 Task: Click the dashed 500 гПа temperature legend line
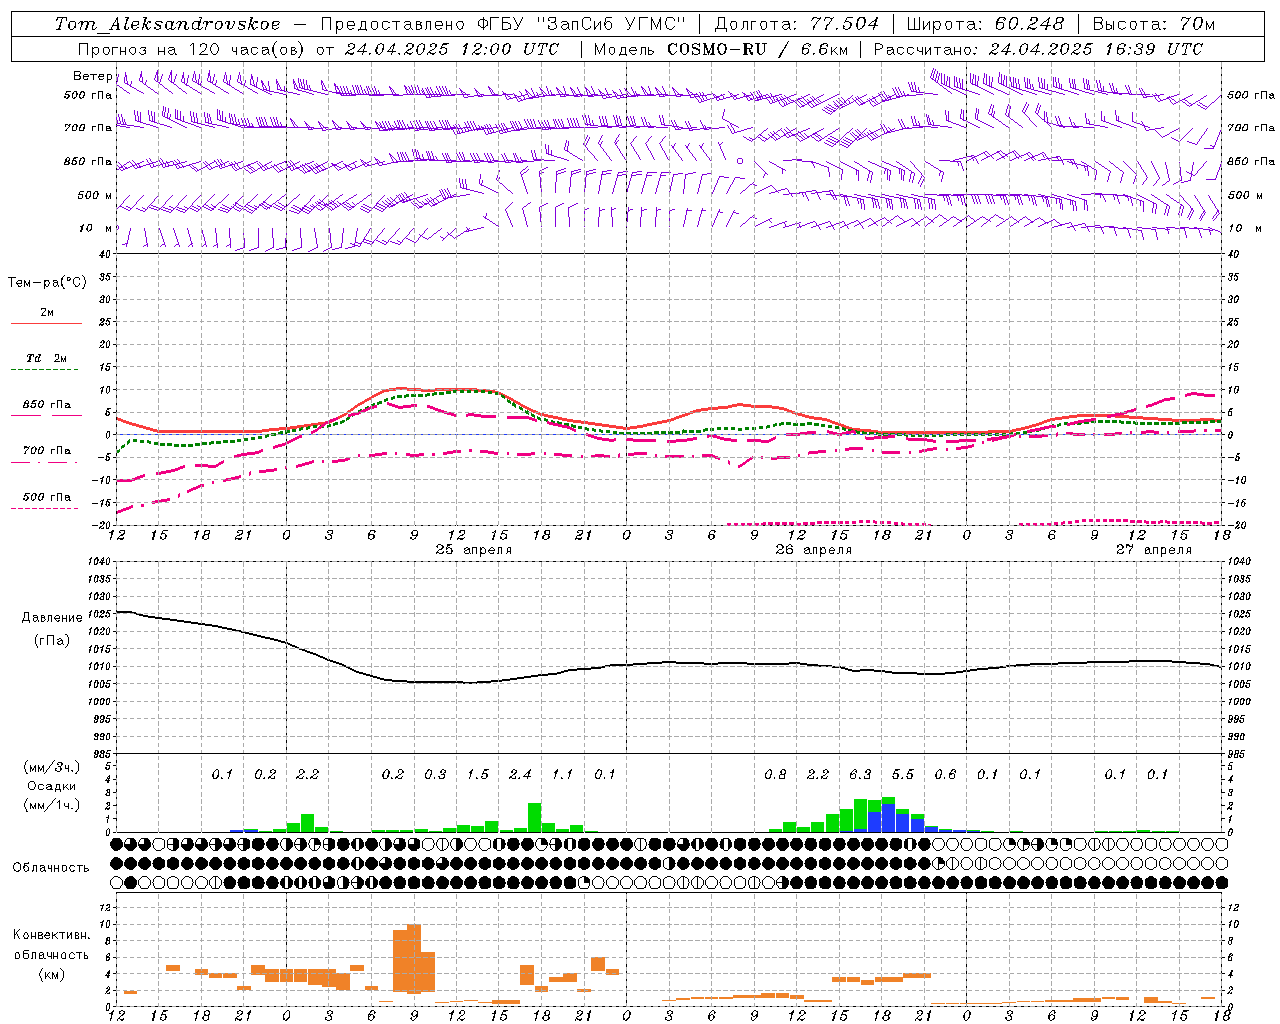coord(45,508)
